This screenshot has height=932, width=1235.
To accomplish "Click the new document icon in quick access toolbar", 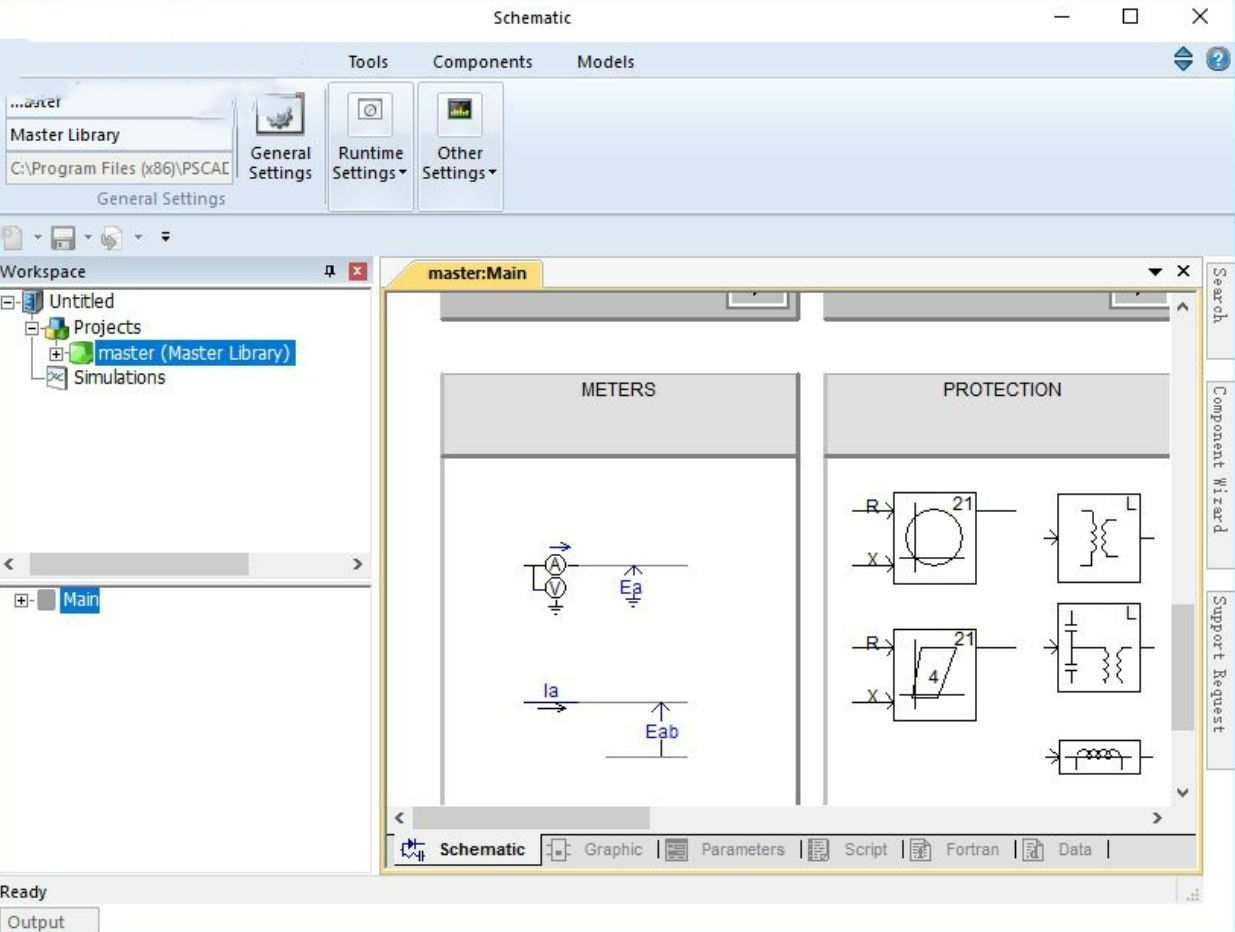I will tap(12, 238).
